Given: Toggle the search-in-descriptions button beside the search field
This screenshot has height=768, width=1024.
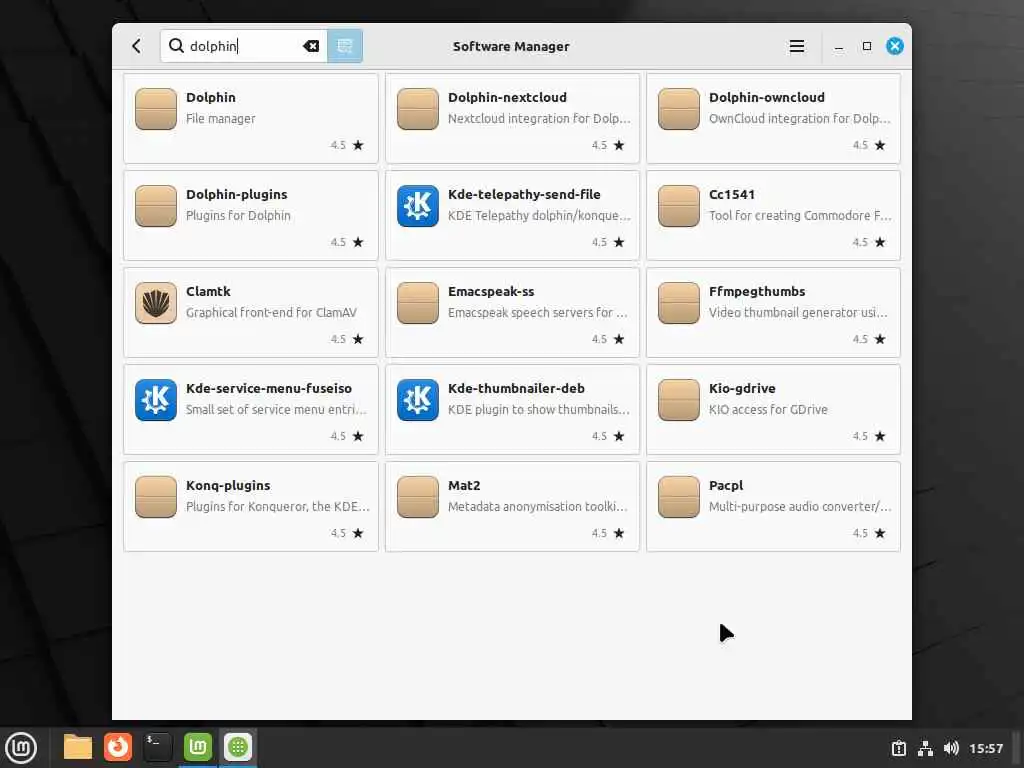Looking at the screenshot, I should (x=345, y=46).
